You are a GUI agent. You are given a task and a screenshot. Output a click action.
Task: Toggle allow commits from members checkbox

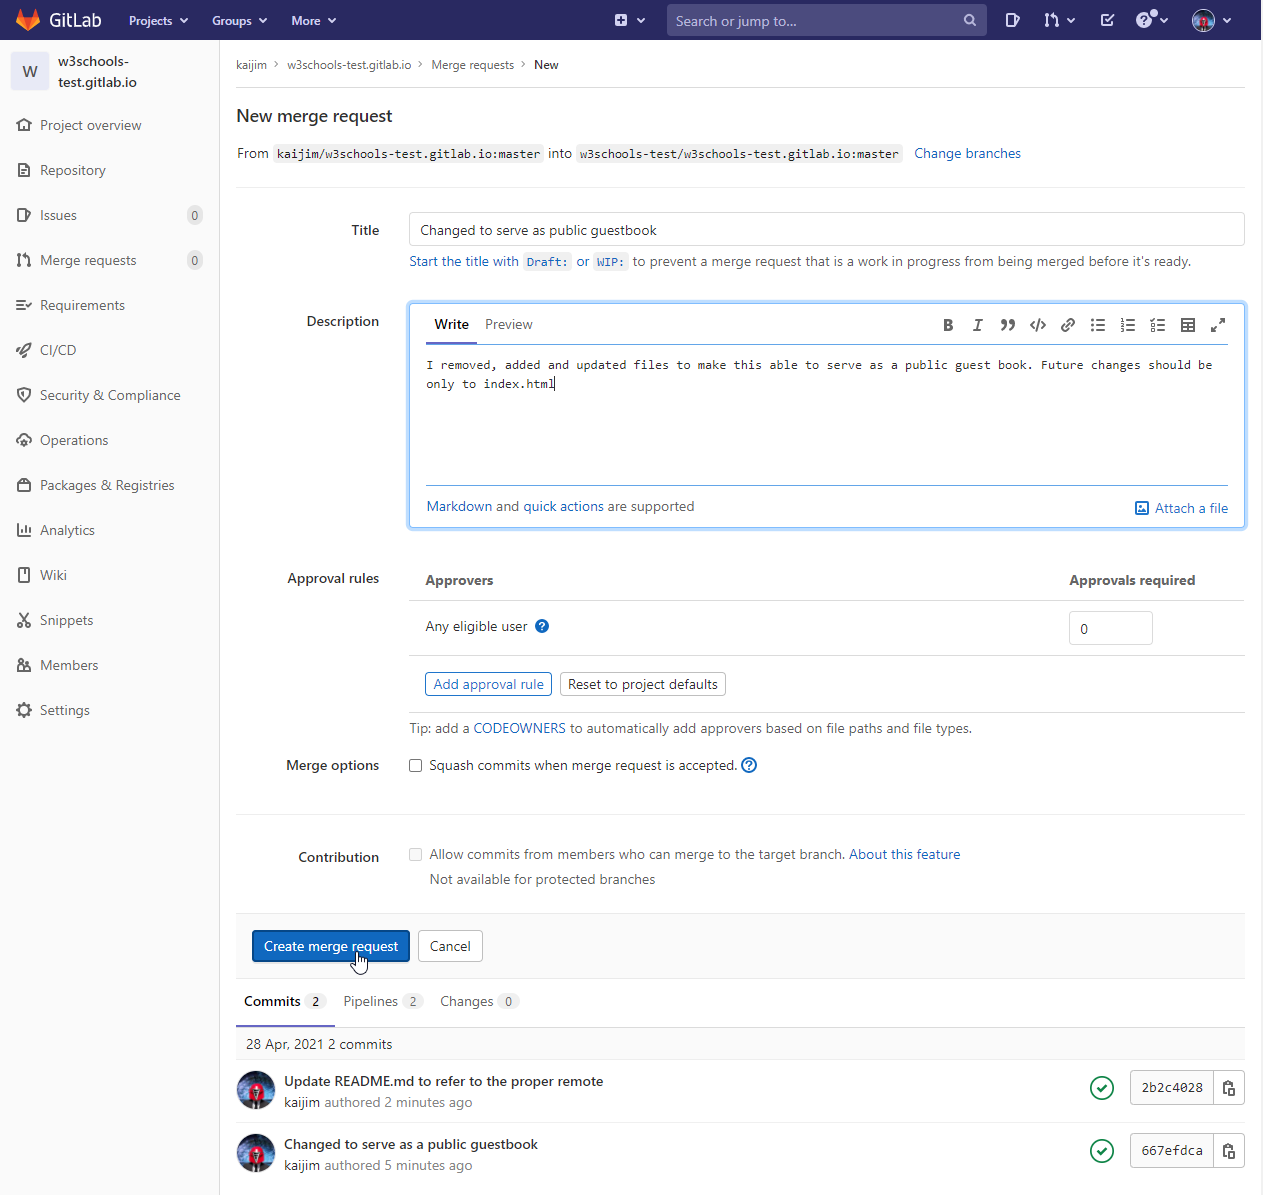coord(416,855)
